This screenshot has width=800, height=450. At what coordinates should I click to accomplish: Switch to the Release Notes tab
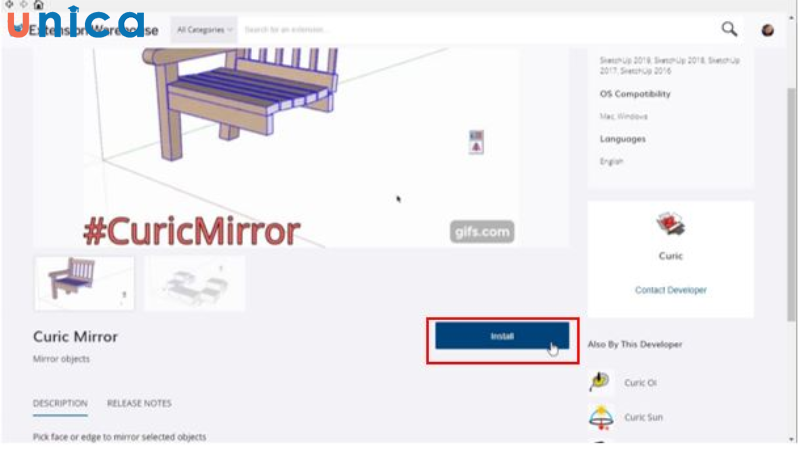(x=139, y=403)
